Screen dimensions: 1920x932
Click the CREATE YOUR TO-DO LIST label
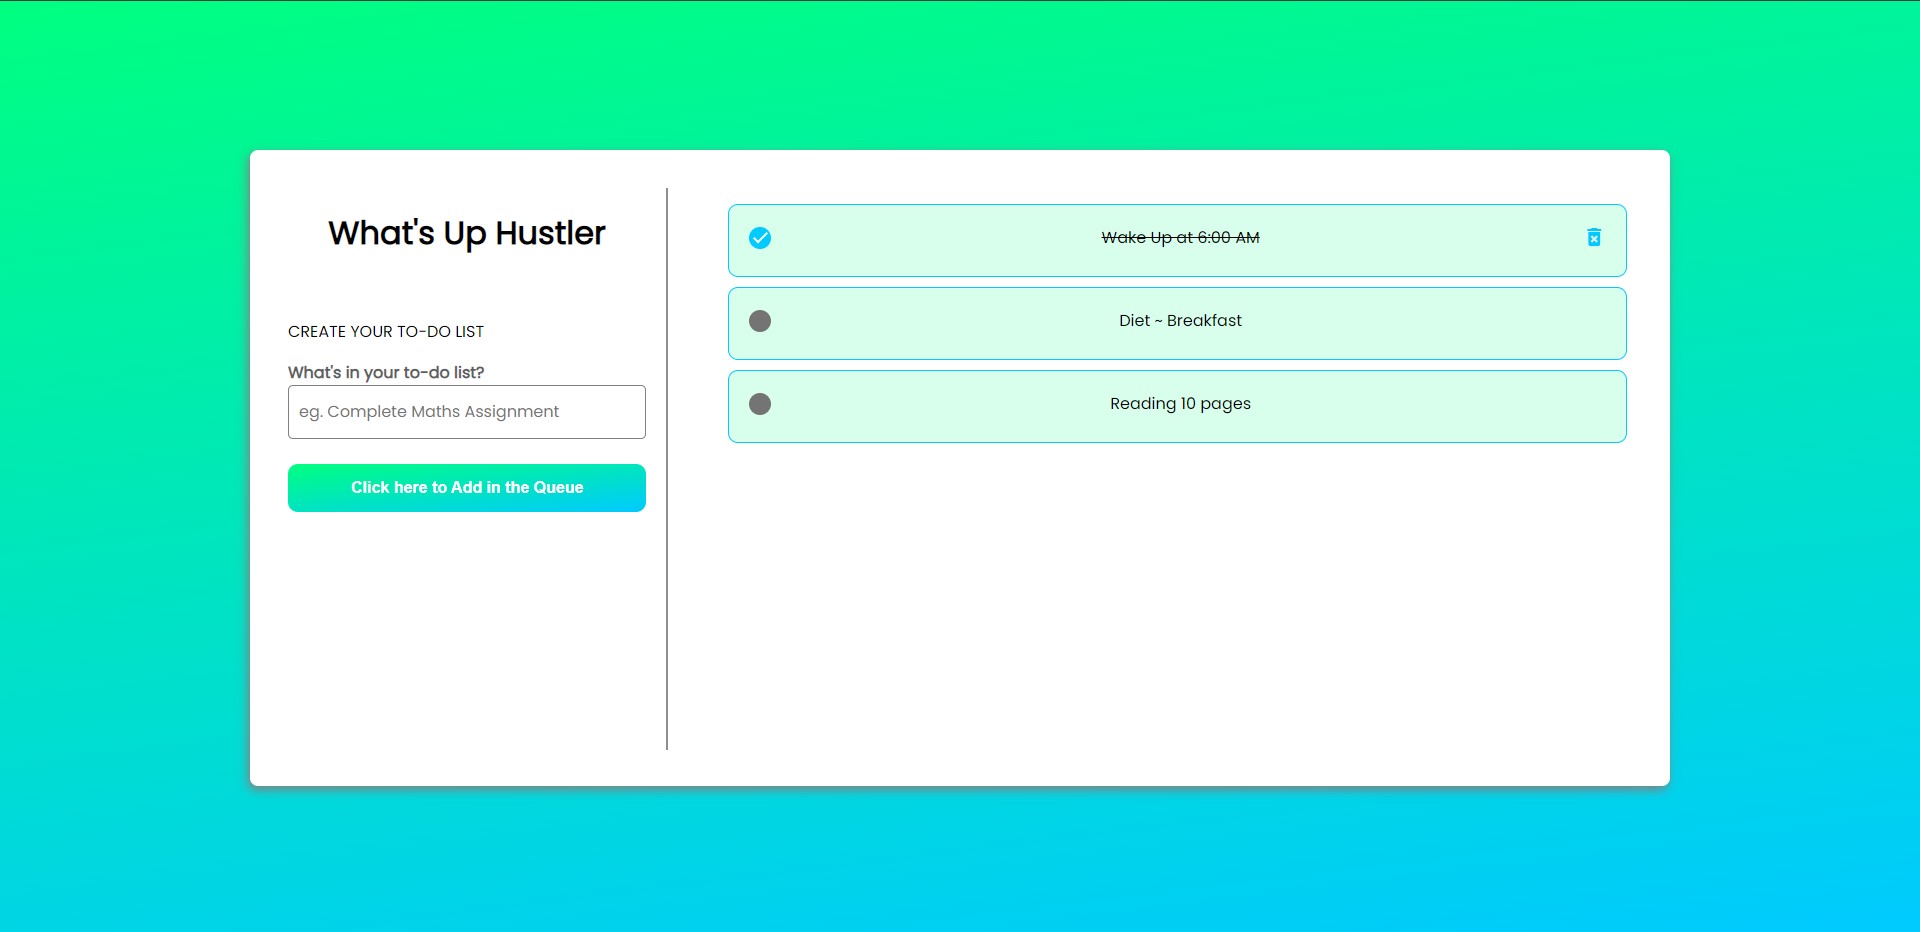pyautogui.click(x=386, y=332)
